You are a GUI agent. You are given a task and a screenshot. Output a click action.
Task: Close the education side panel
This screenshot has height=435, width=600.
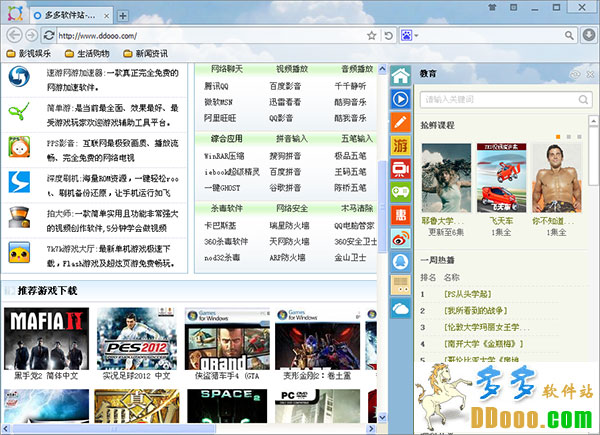[590, 74]
